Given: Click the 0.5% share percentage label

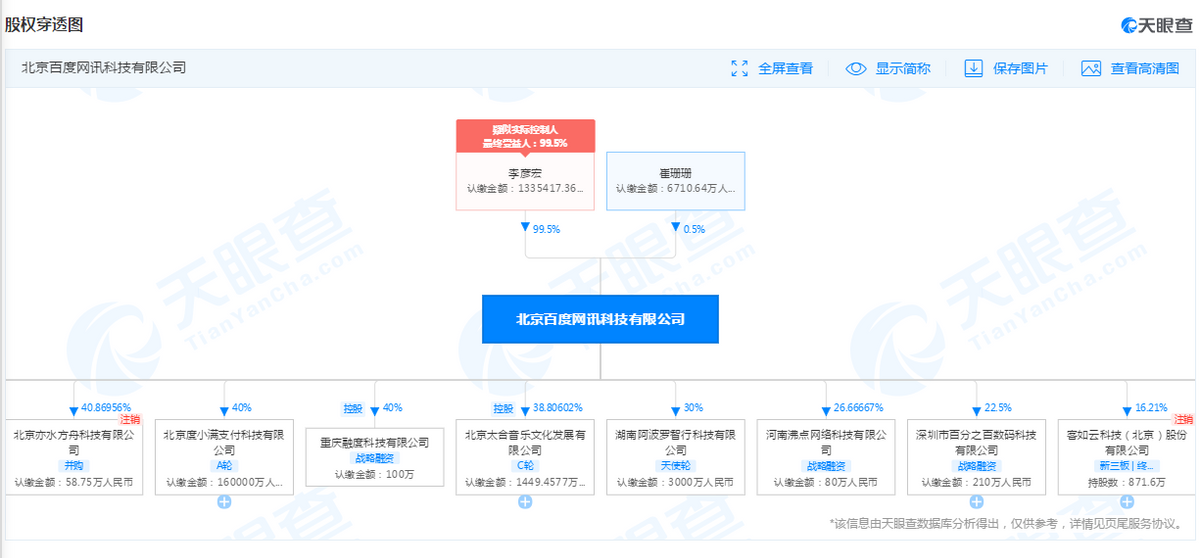Looking at the screenshot, I should [694, 229].
